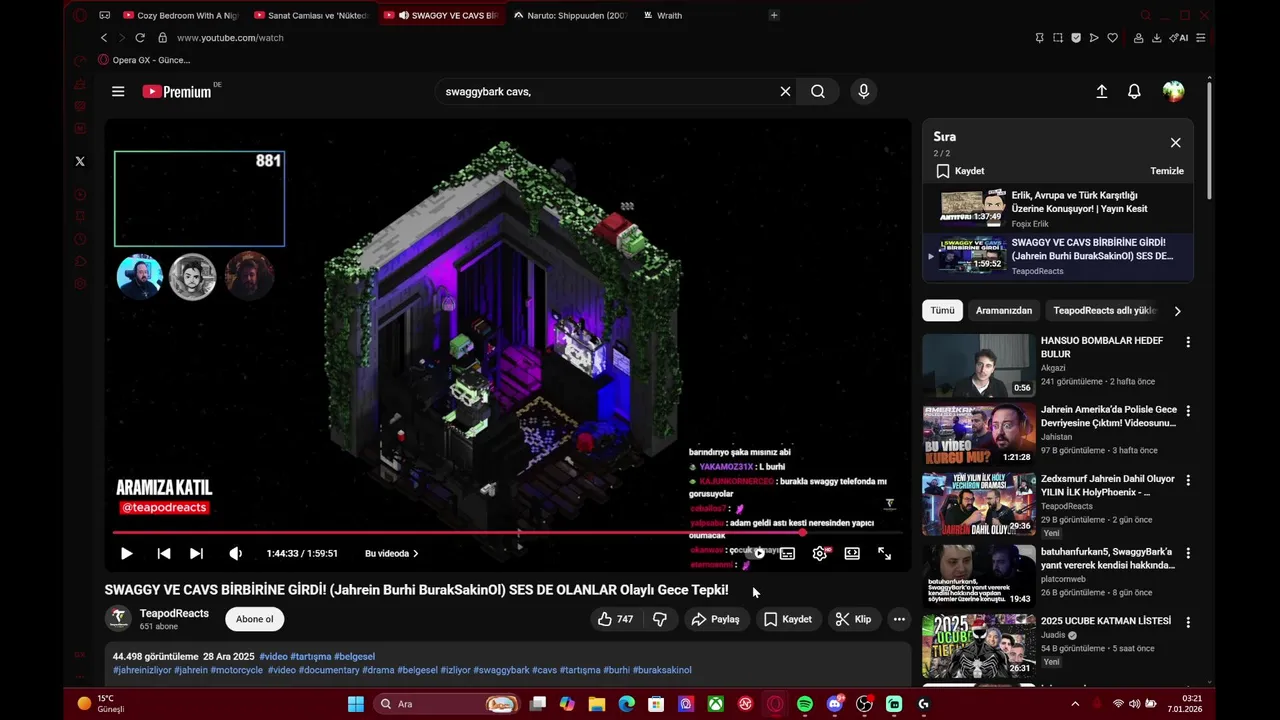
Task: Open account avatar menu
Action: tap(1173, 92)
